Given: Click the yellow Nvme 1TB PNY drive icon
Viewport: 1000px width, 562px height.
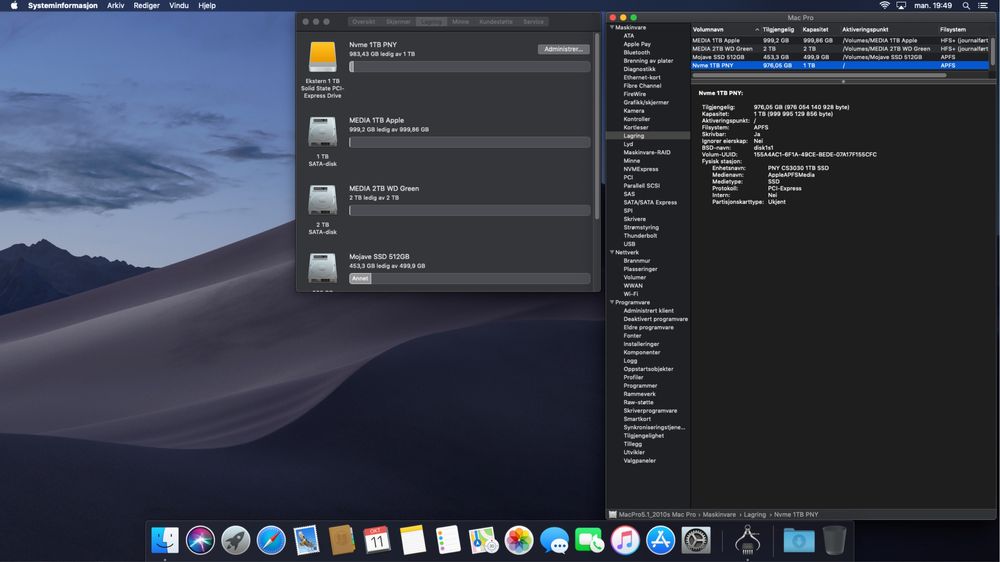Looking at the screenshot, I should click(323, 57).
